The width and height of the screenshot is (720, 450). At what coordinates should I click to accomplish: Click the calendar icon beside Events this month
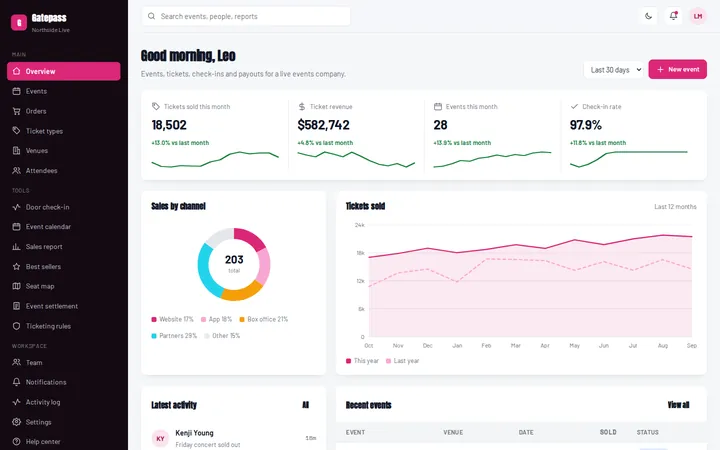[438, 107]
